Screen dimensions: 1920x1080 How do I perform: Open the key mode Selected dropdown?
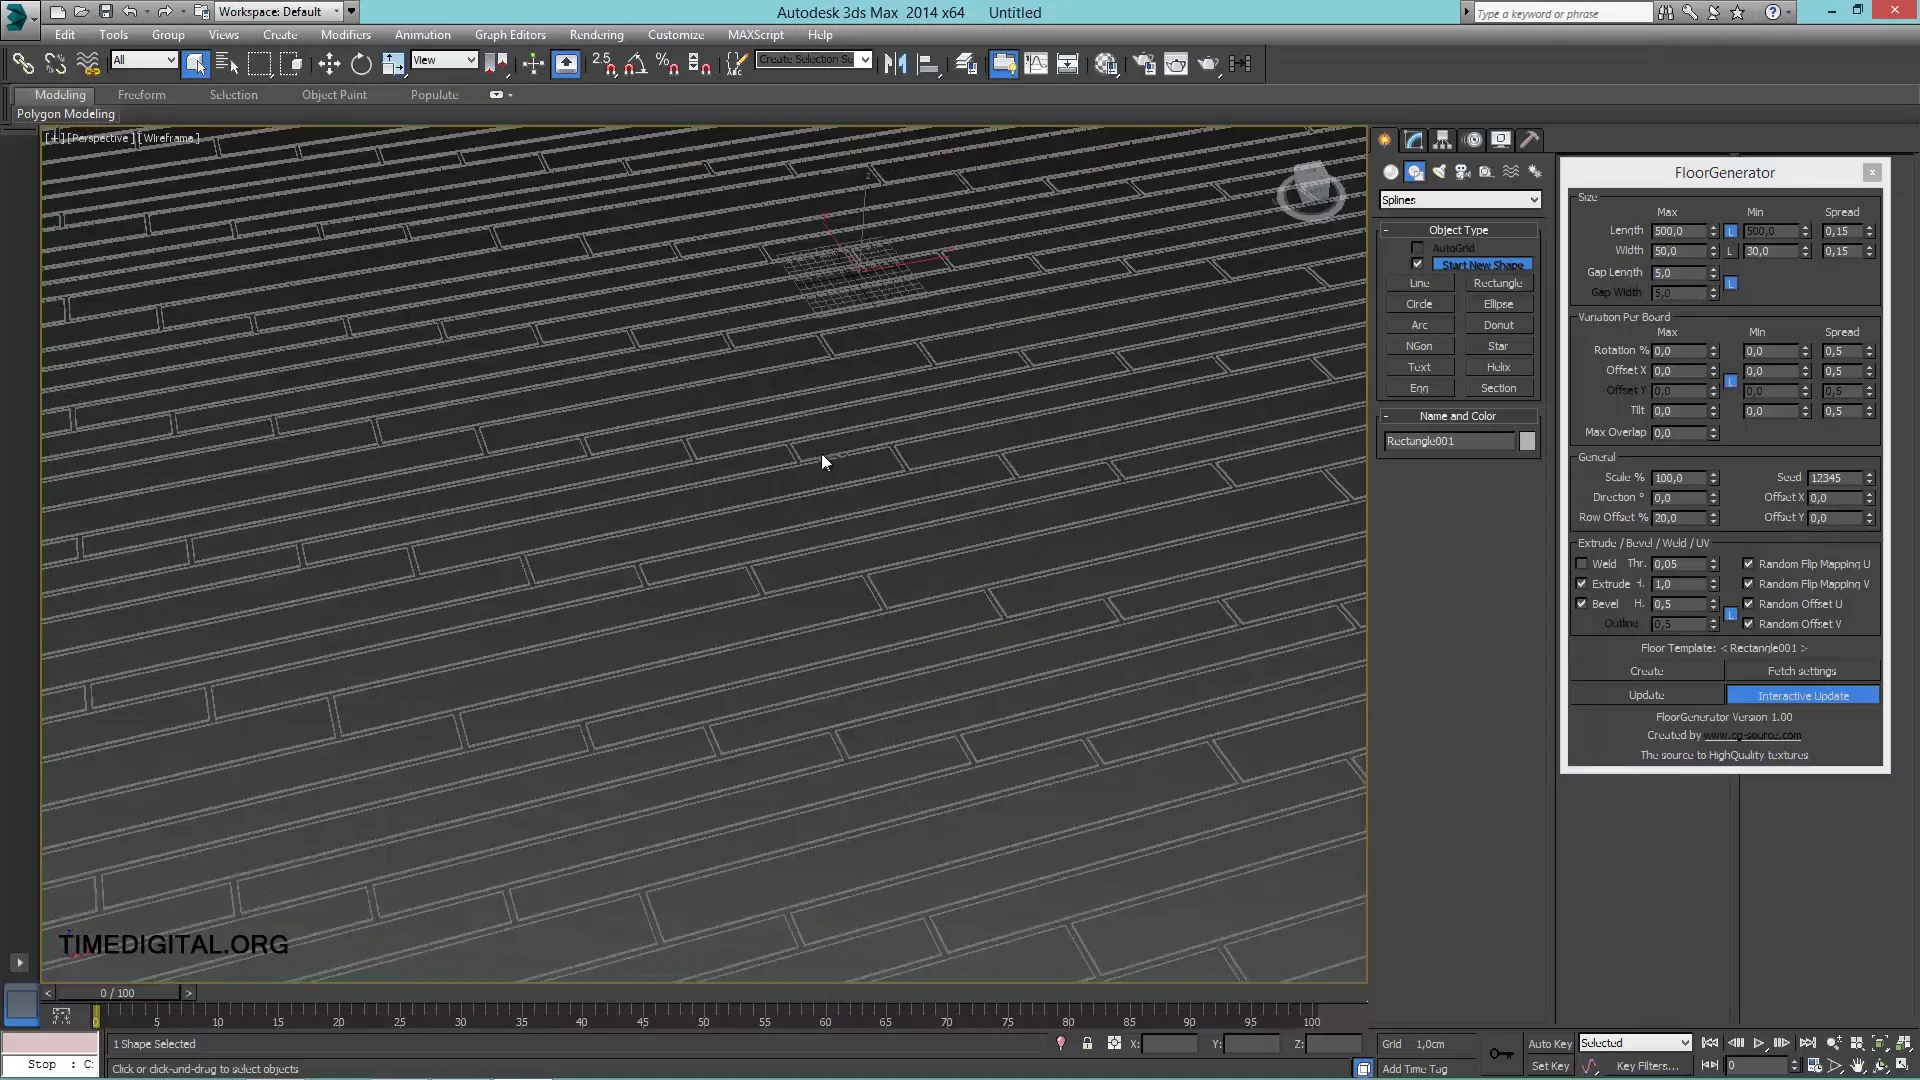pyautogui.click(x=1635, y=1043)
